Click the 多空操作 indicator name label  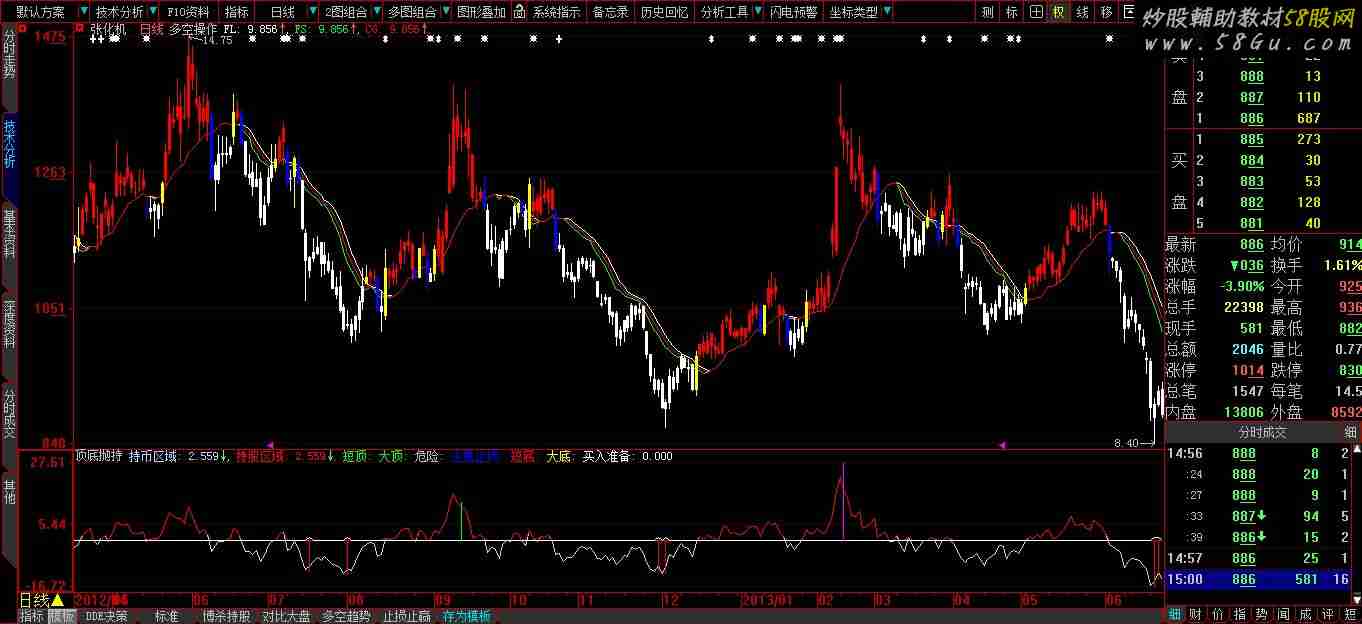[192, 30]
